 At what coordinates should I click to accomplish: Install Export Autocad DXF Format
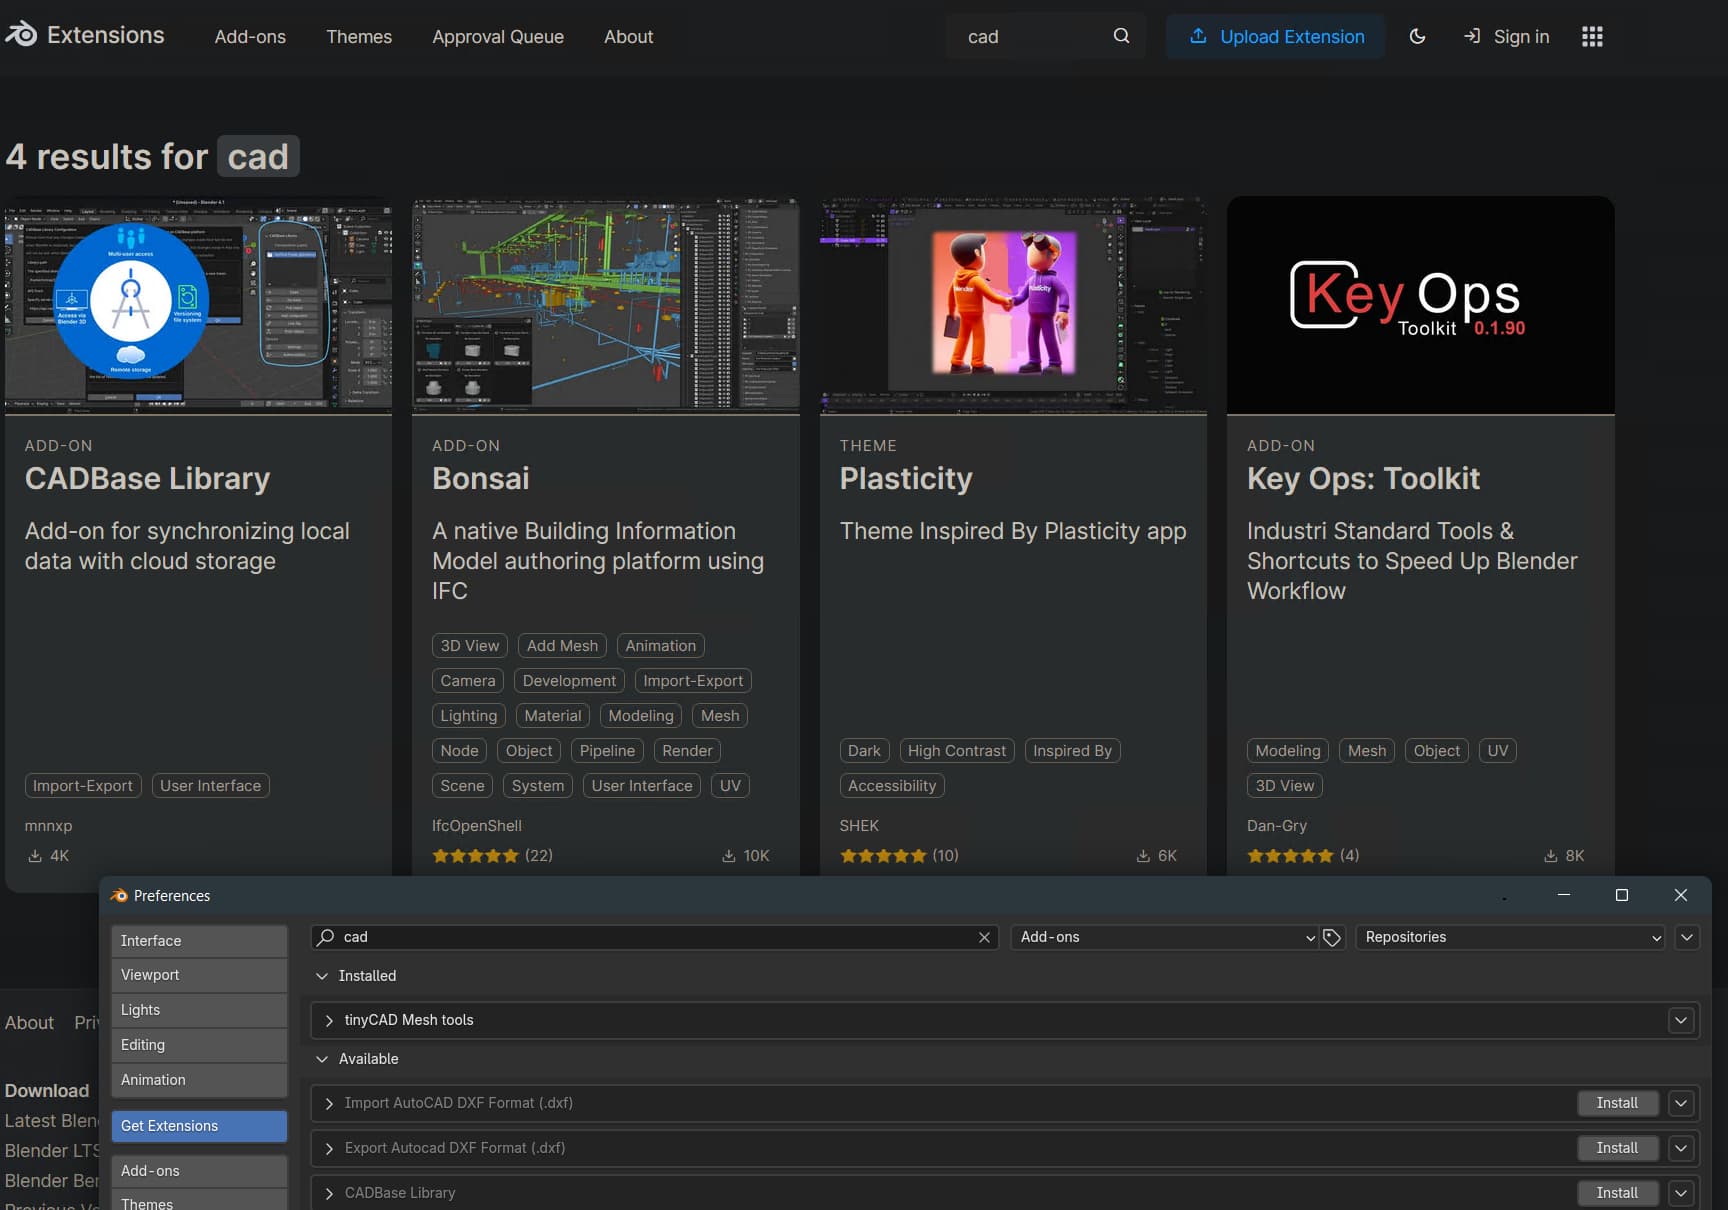(1617, 1148)
